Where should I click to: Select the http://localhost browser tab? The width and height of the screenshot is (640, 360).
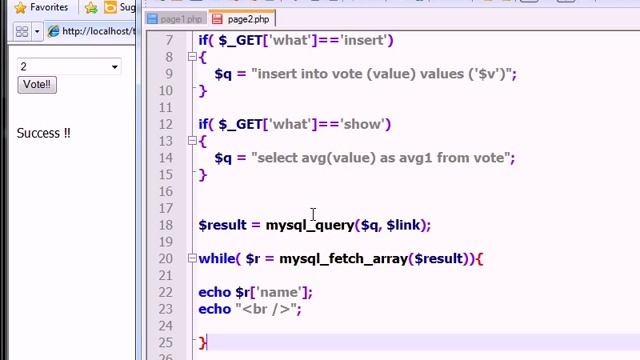[91, 31]
